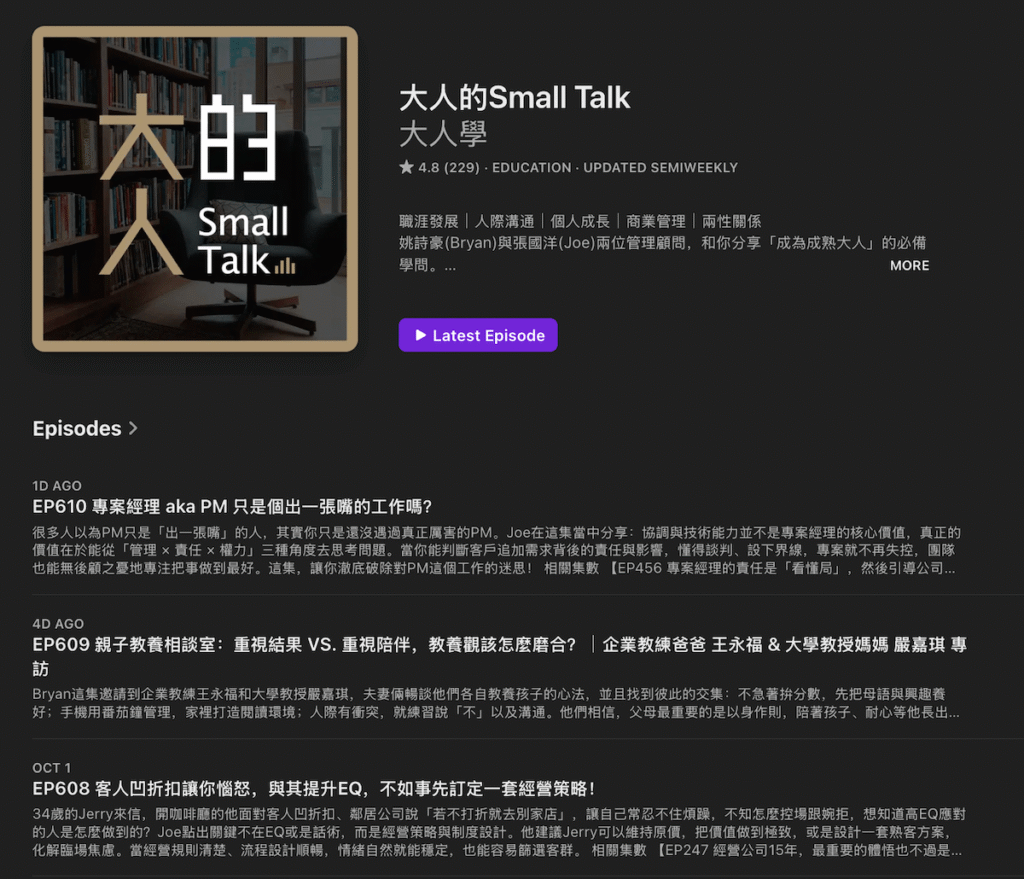Expand description with MORE link
The width and height of the screenshot is (1024, 879).
[909, 265]
